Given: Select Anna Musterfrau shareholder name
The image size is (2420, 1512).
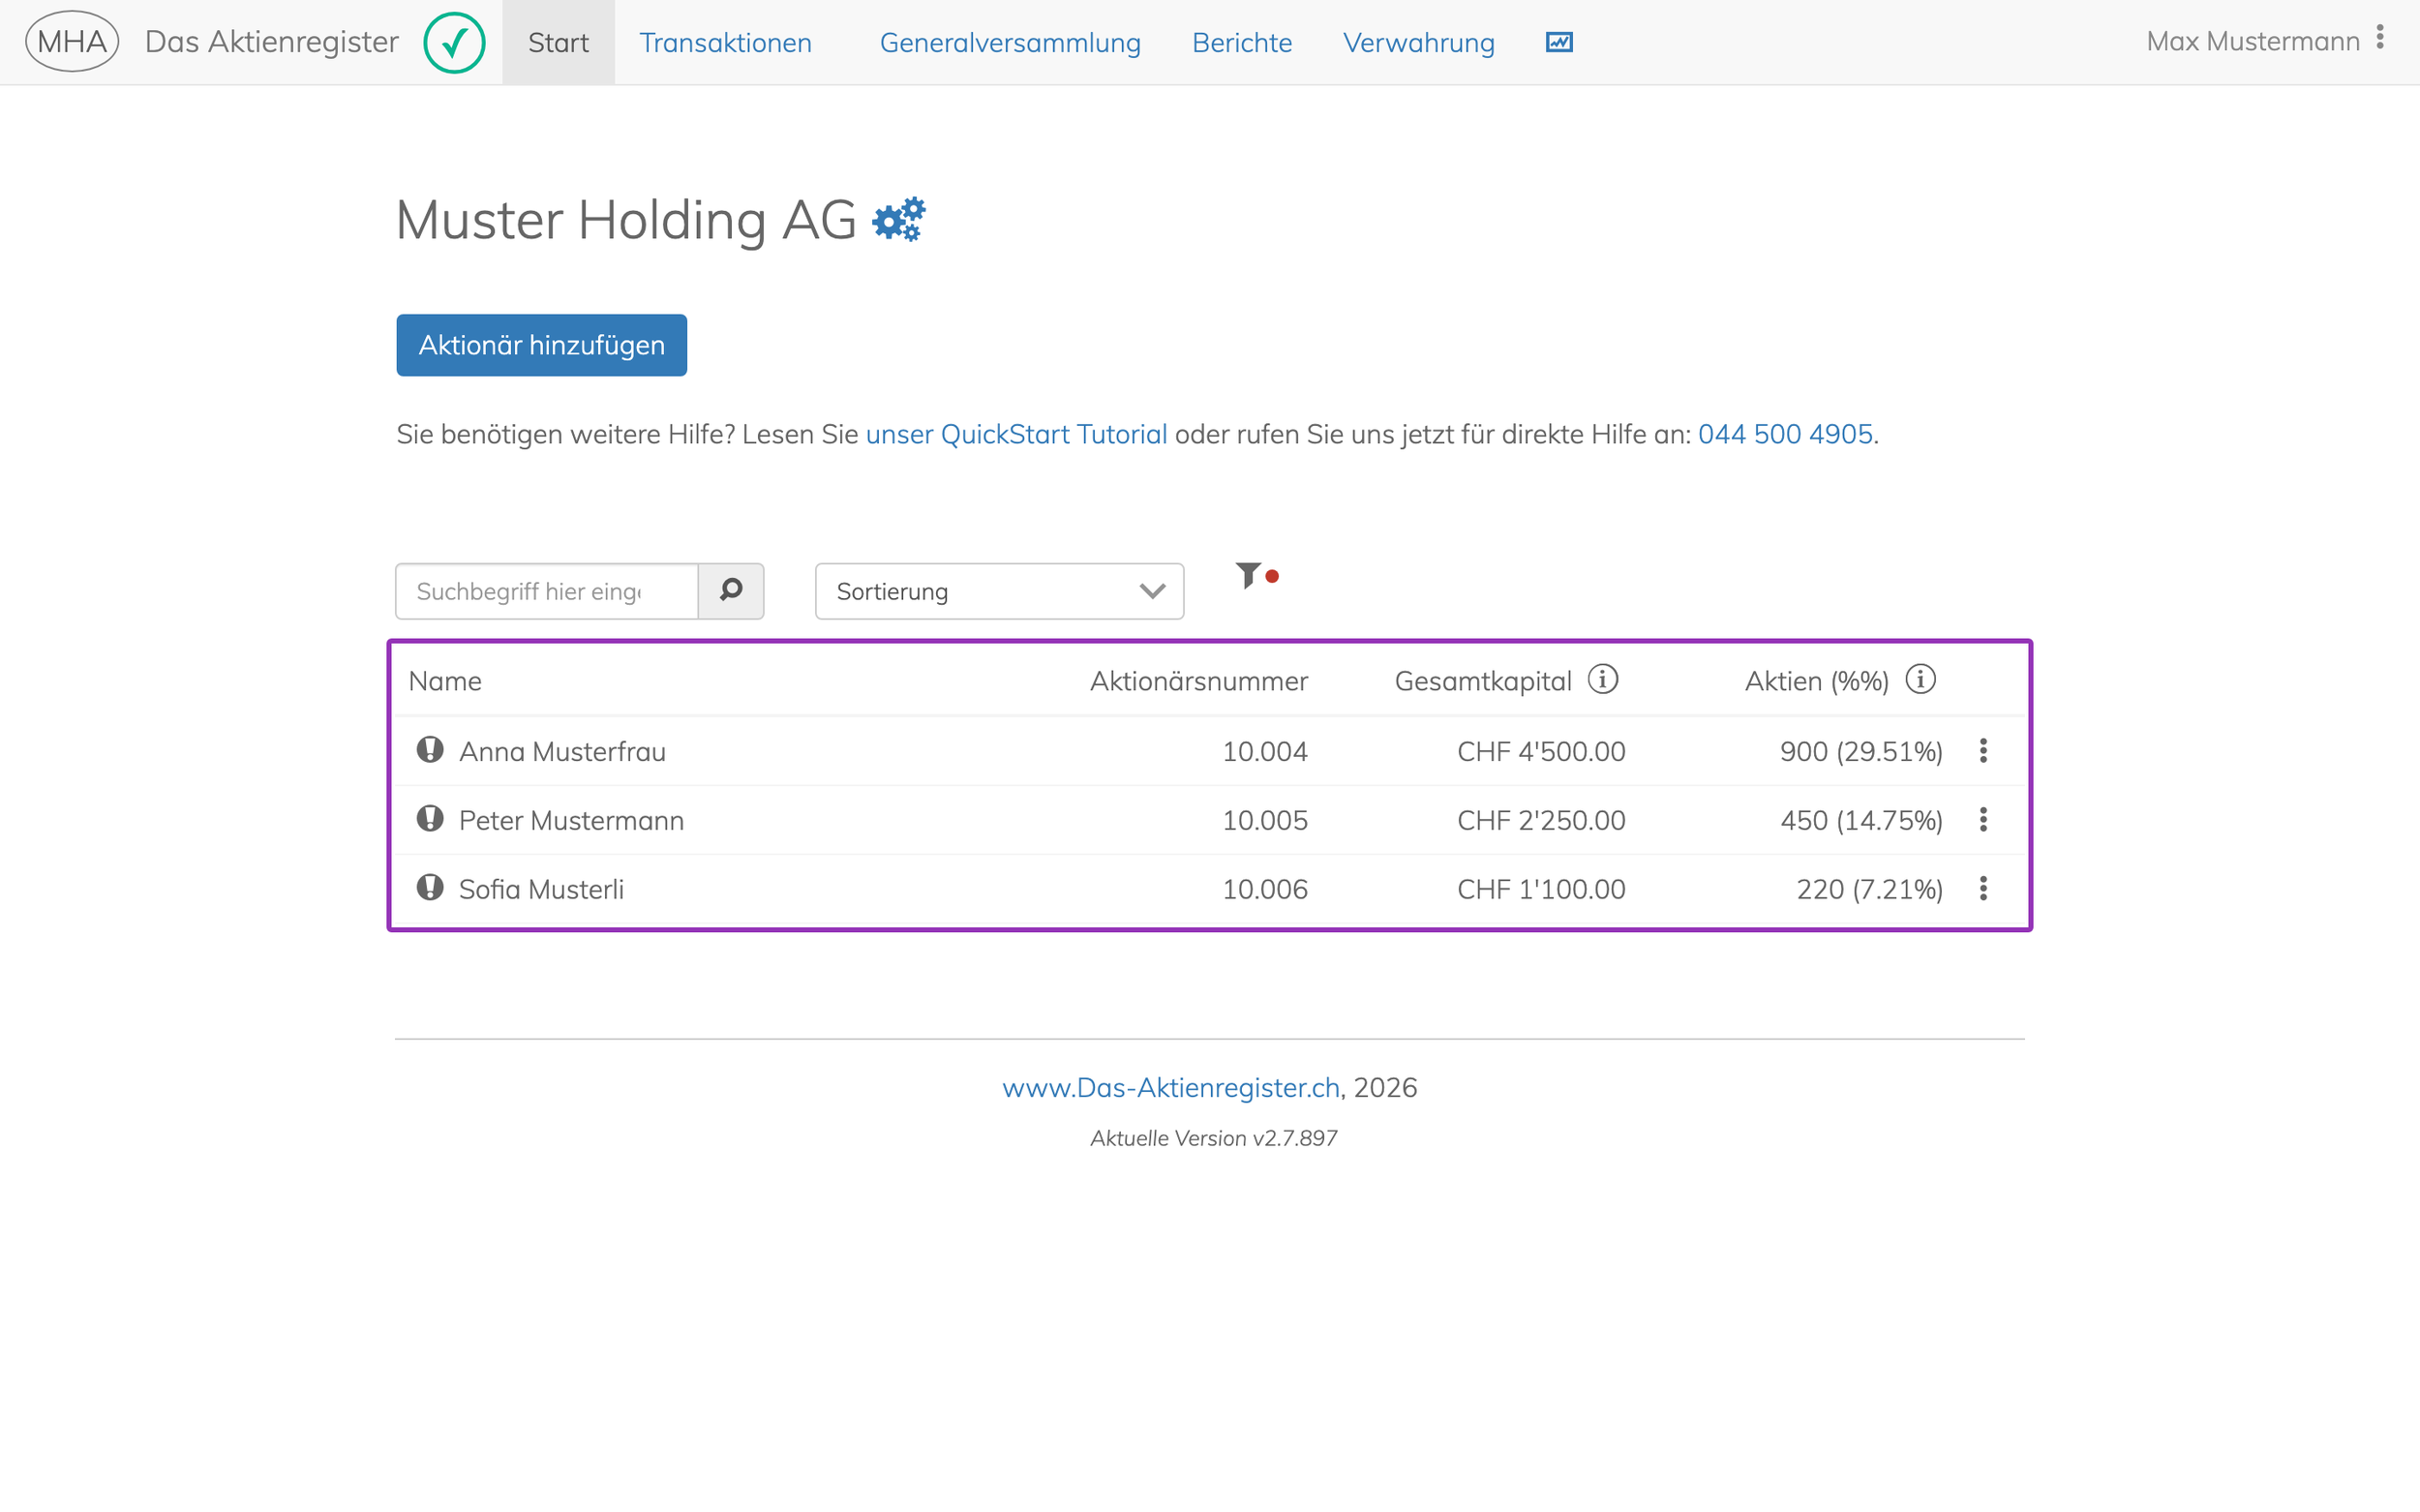Looking at the screenshot, I should pyautogui.click(x=562, y=751).
